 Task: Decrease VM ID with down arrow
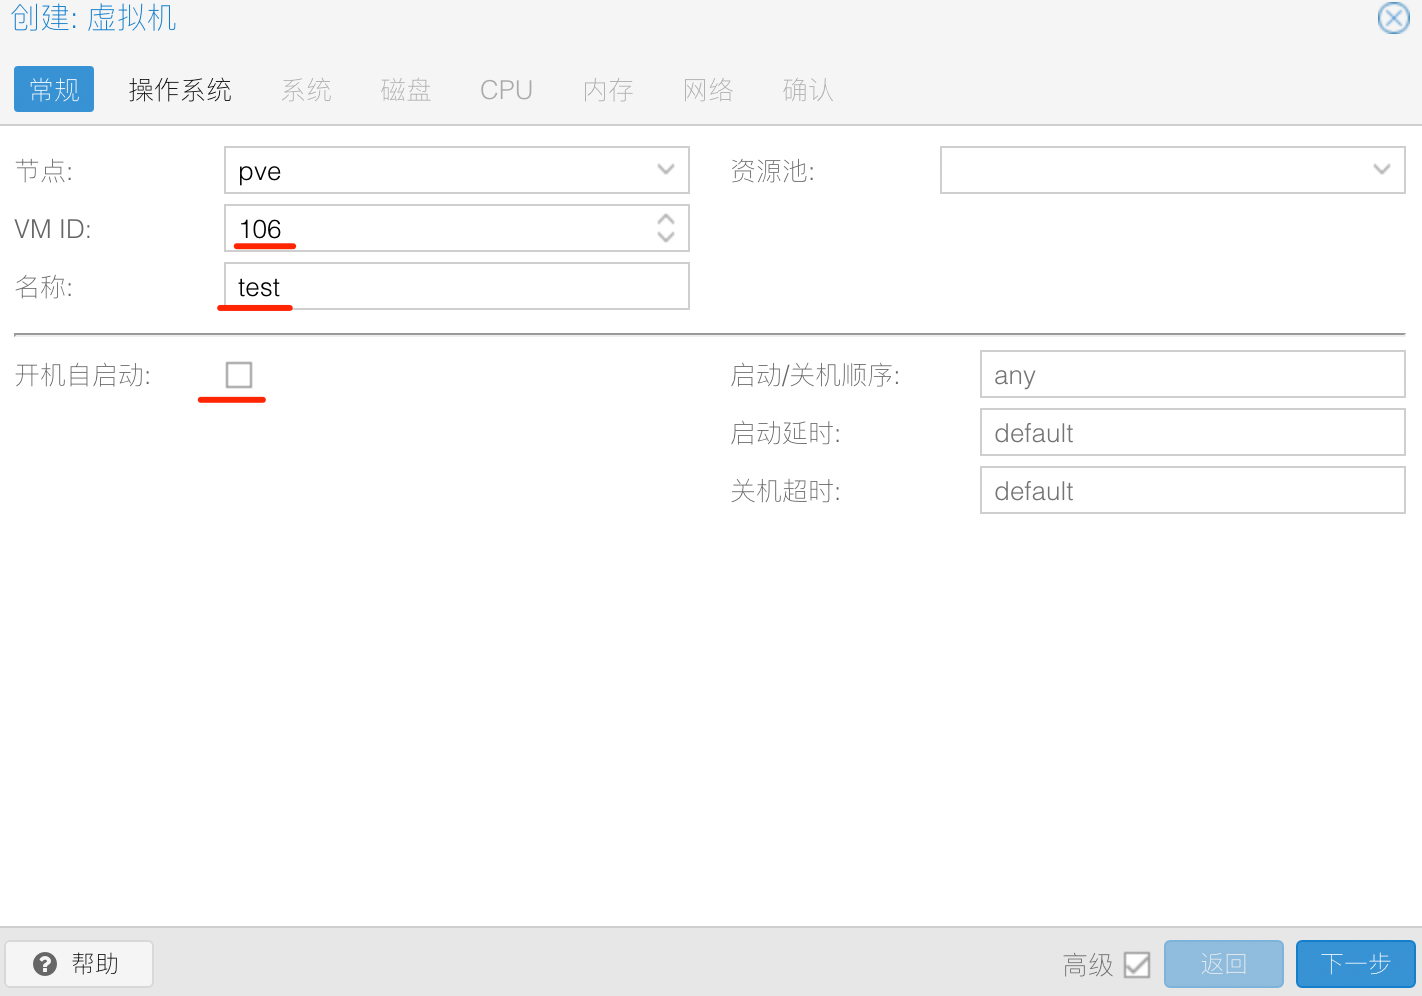(665, 237)
